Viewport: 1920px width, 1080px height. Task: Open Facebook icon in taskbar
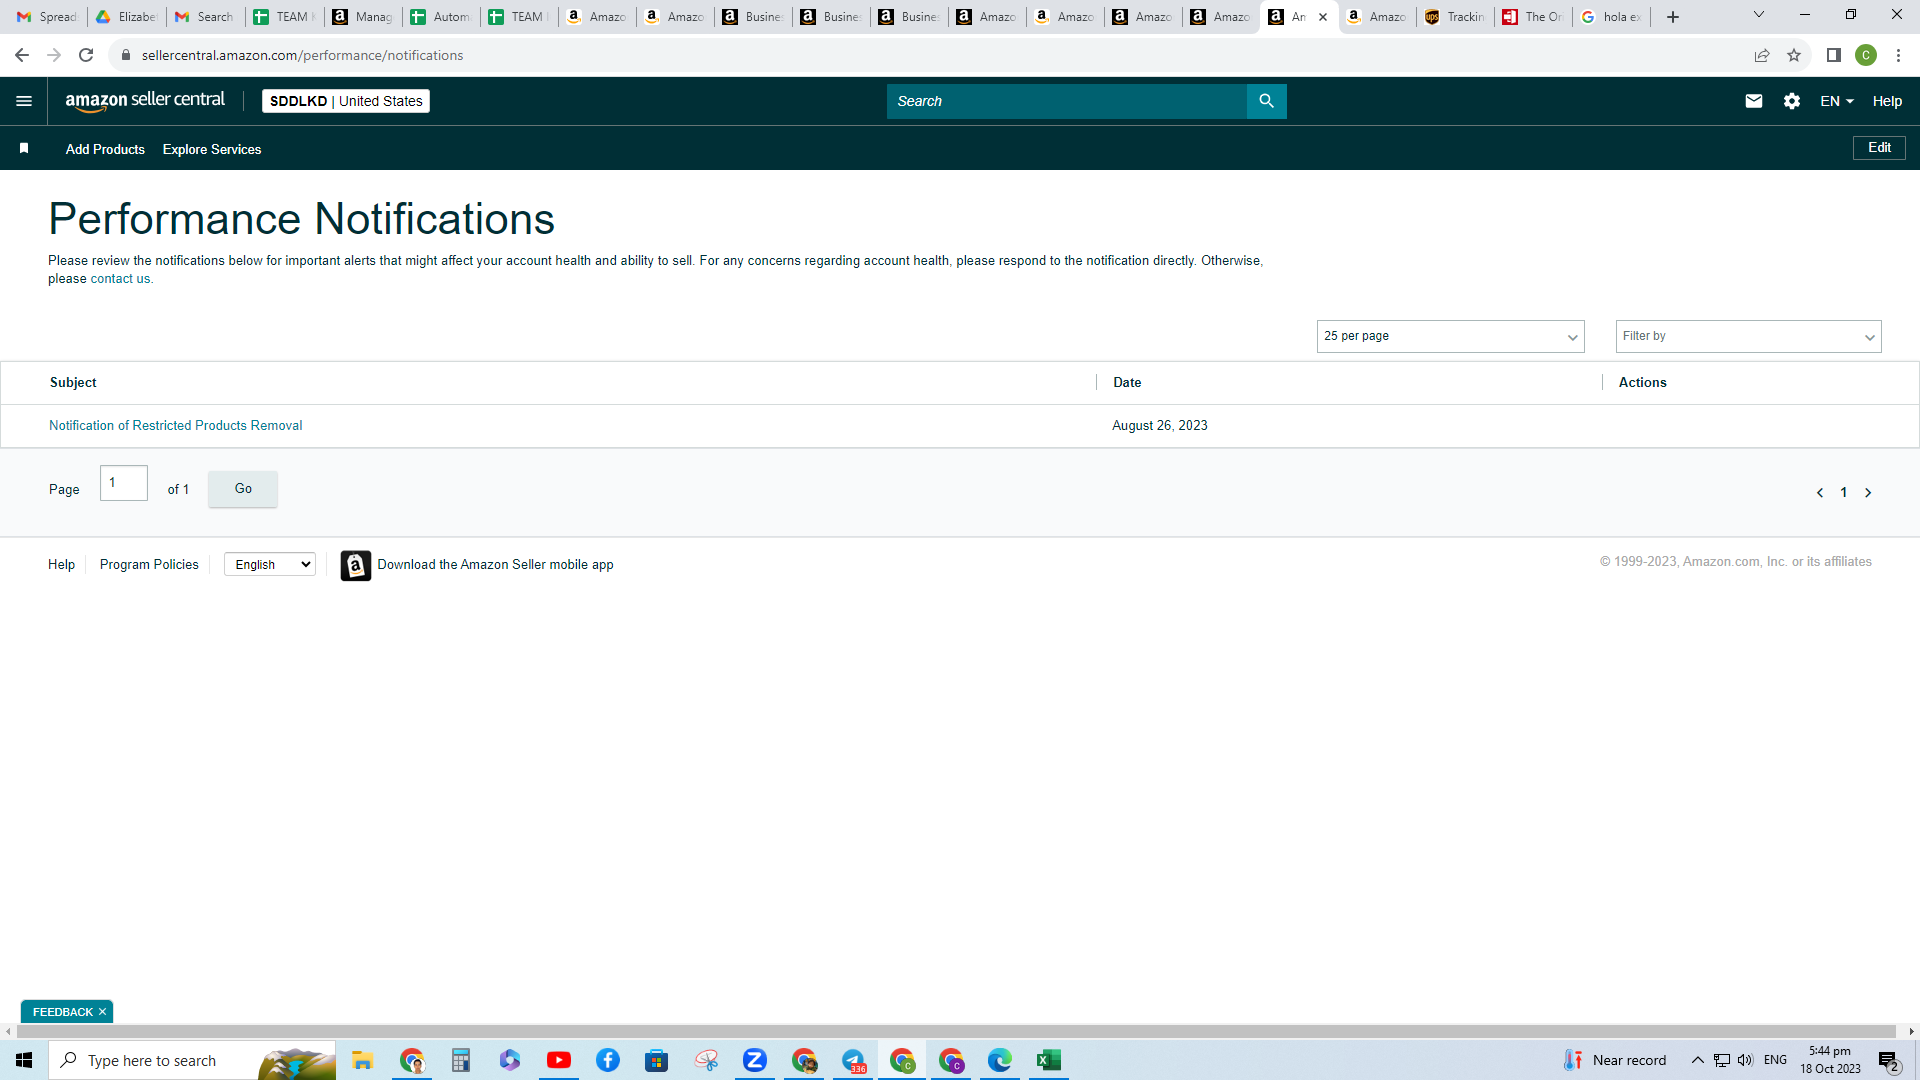click(608, 1060)
